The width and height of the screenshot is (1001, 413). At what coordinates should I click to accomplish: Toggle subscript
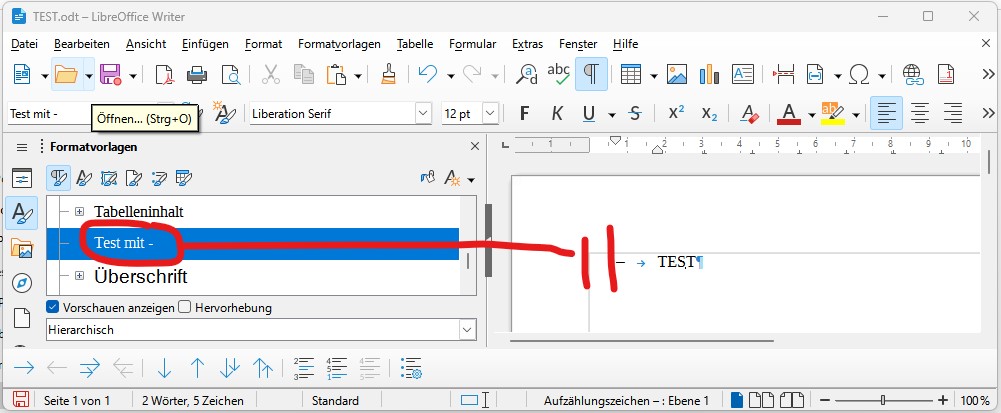[709, 114]
